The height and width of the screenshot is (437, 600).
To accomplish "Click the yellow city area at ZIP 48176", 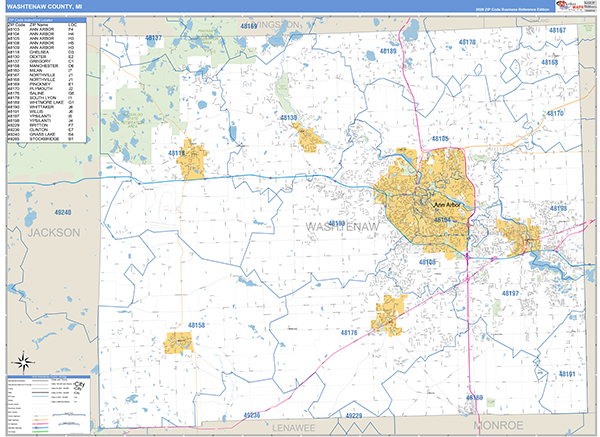I will click(x=387, y=313).
